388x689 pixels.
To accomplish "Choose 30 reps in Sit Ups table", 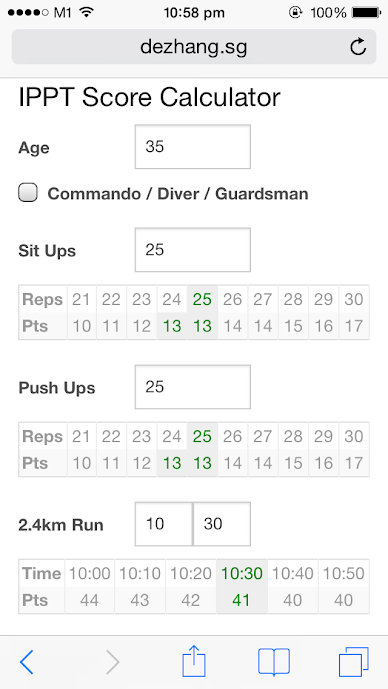I will click(x=354, y=299).
